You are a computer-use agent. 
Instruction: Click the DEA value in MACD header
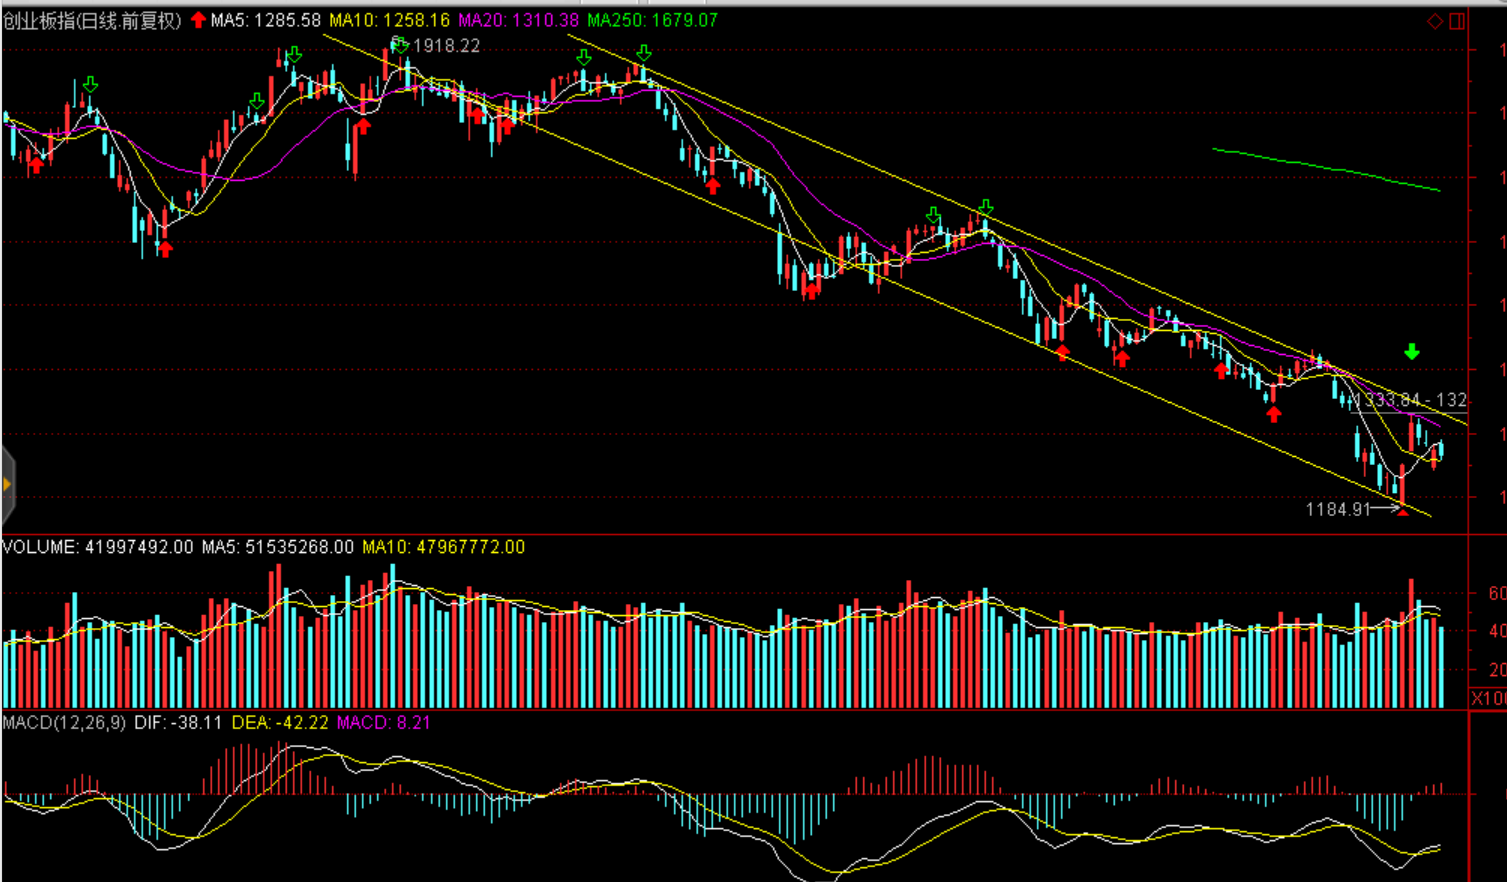(279, 722)
